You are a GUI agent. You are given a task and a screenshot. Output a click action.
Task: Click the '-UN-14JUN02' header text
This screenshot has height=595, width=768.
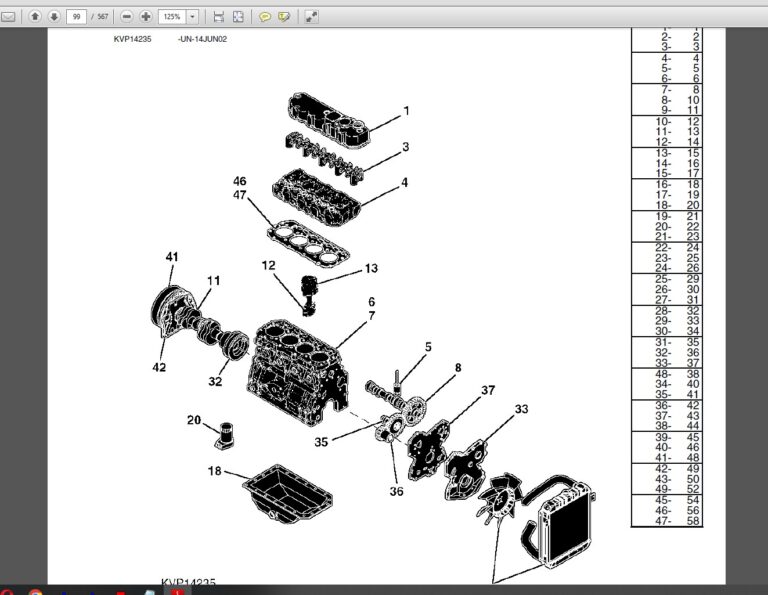coord(202,39)
